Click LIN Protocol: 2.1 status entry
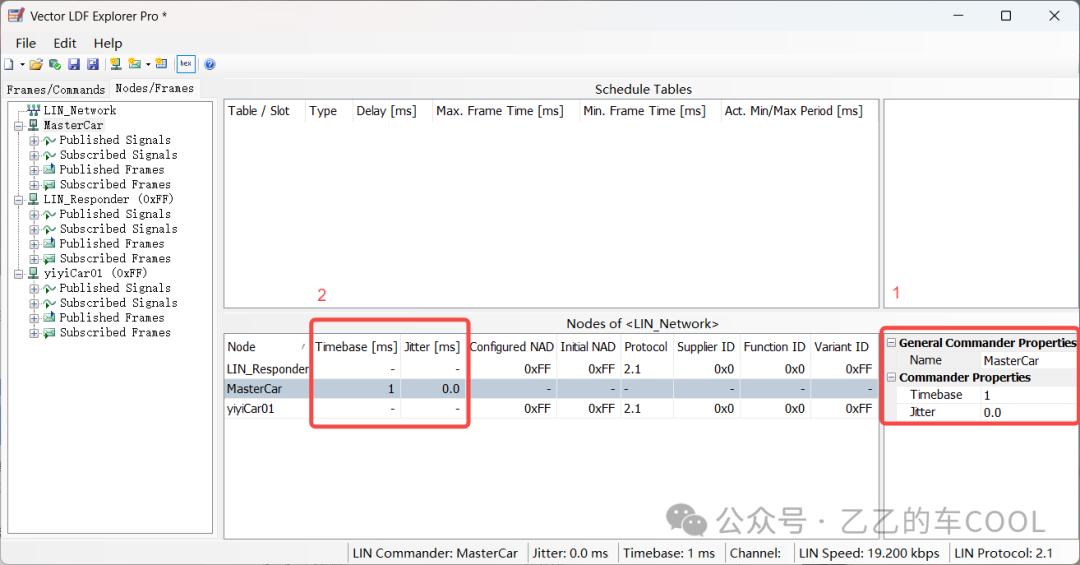Viewport: 1080px width, 565px height. point(1004,553)
